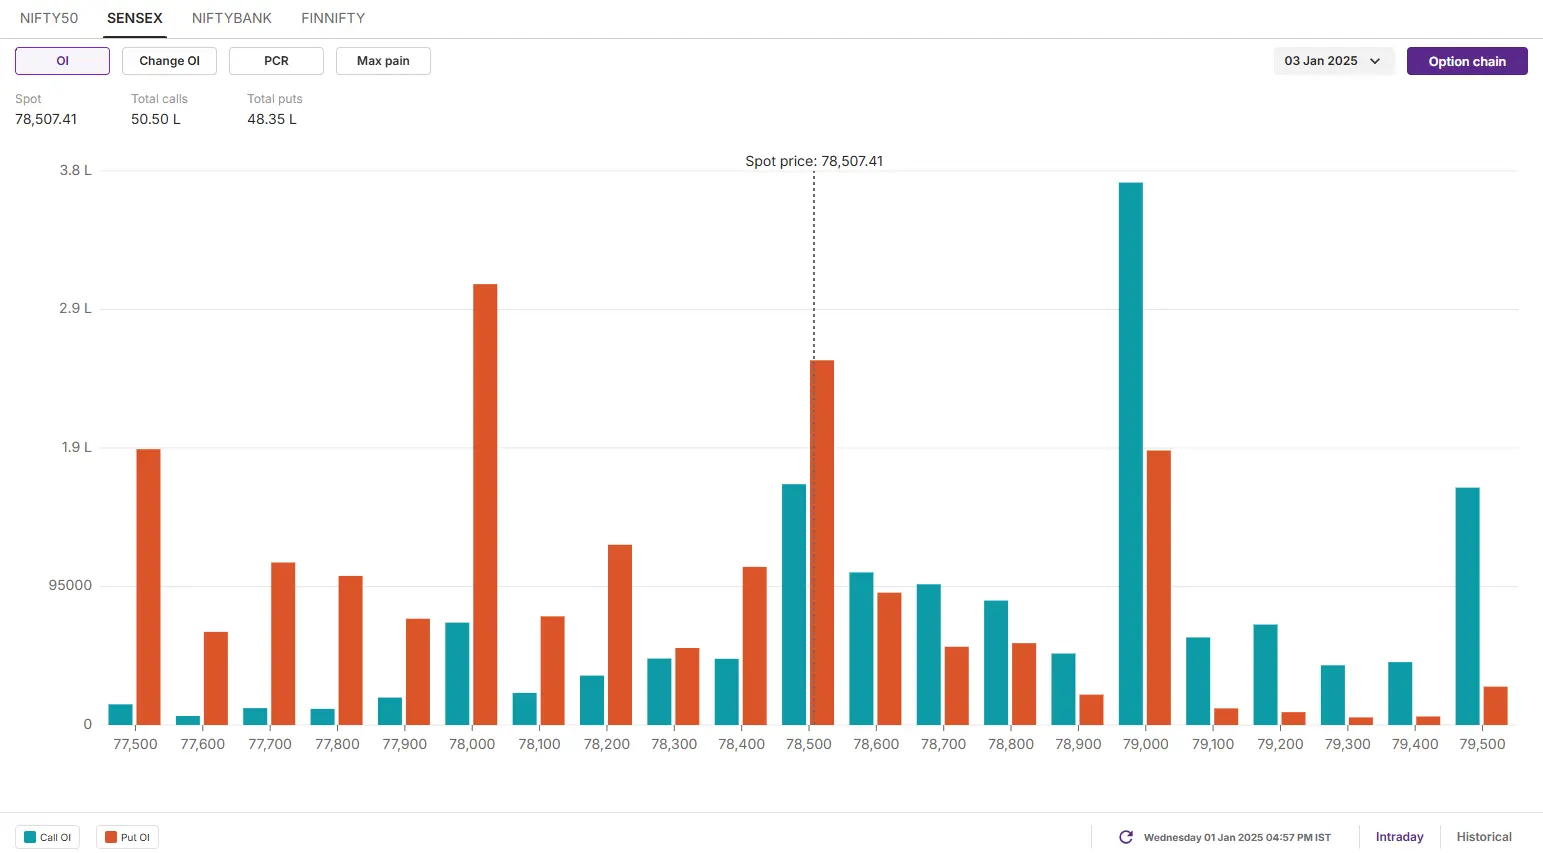The image size is (1543, 853).
Task: Click the 78,700 call OI bar
Action: (929, 655)
